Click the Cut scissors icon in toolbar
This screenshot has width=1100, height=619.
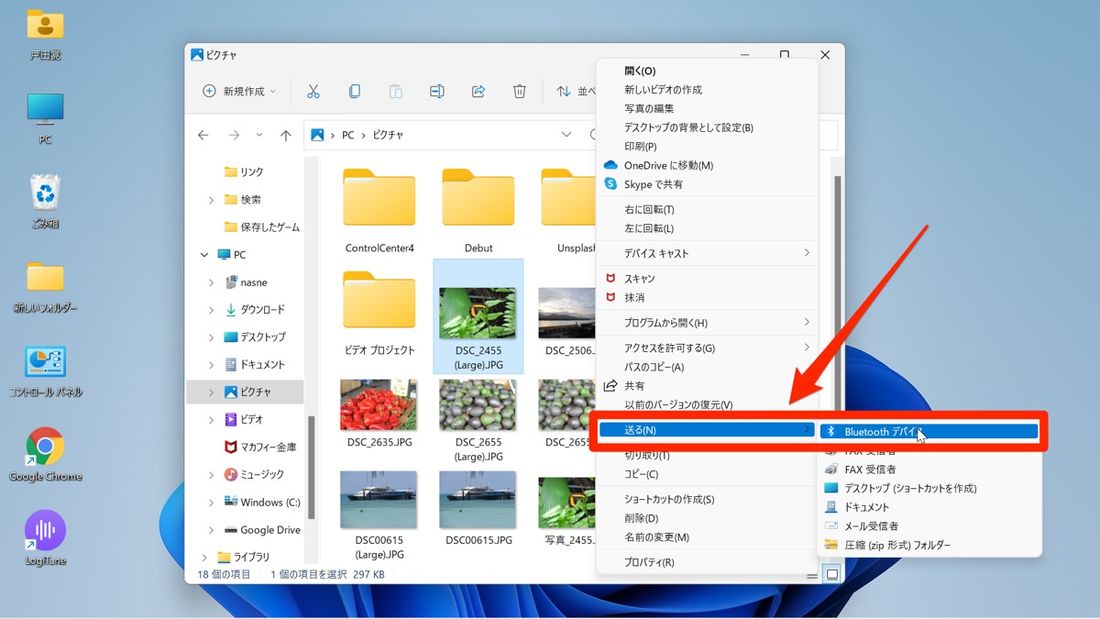click(313, 91)
